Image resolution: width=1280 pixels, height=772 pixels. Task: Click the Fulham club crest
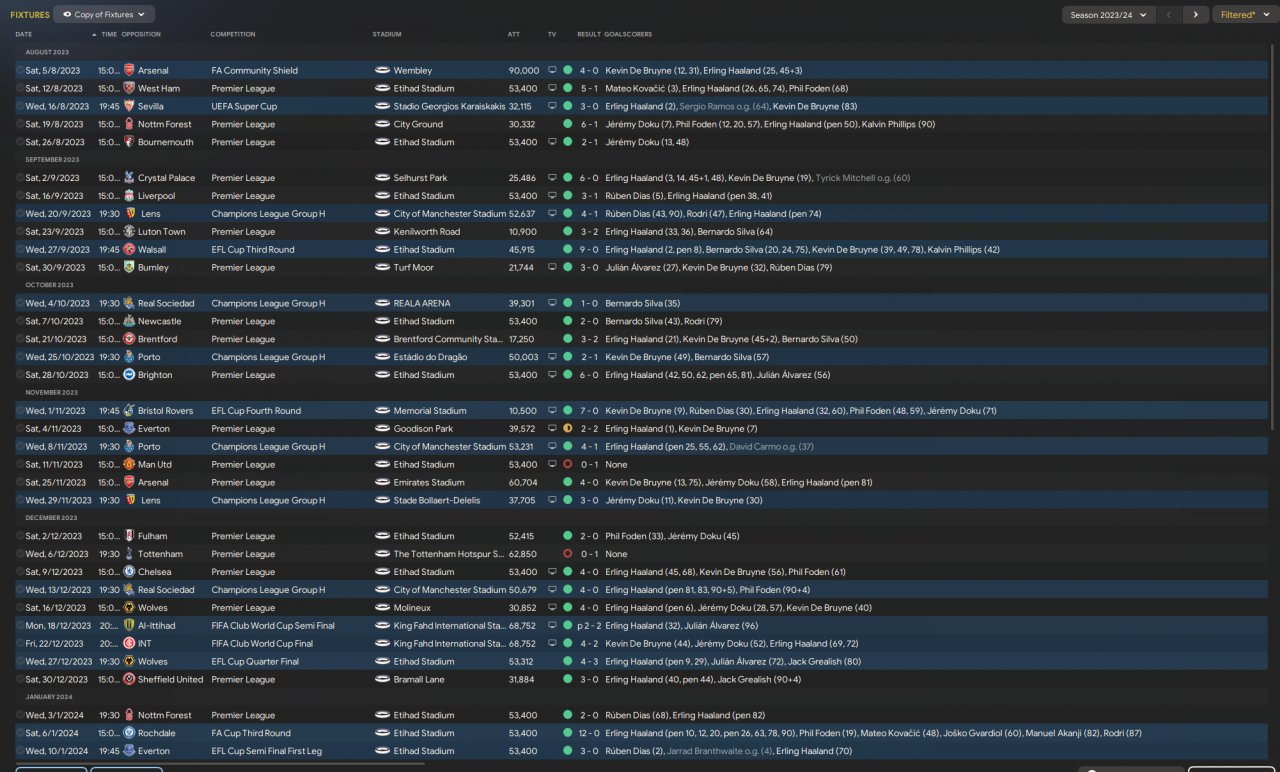coord(129,536)
